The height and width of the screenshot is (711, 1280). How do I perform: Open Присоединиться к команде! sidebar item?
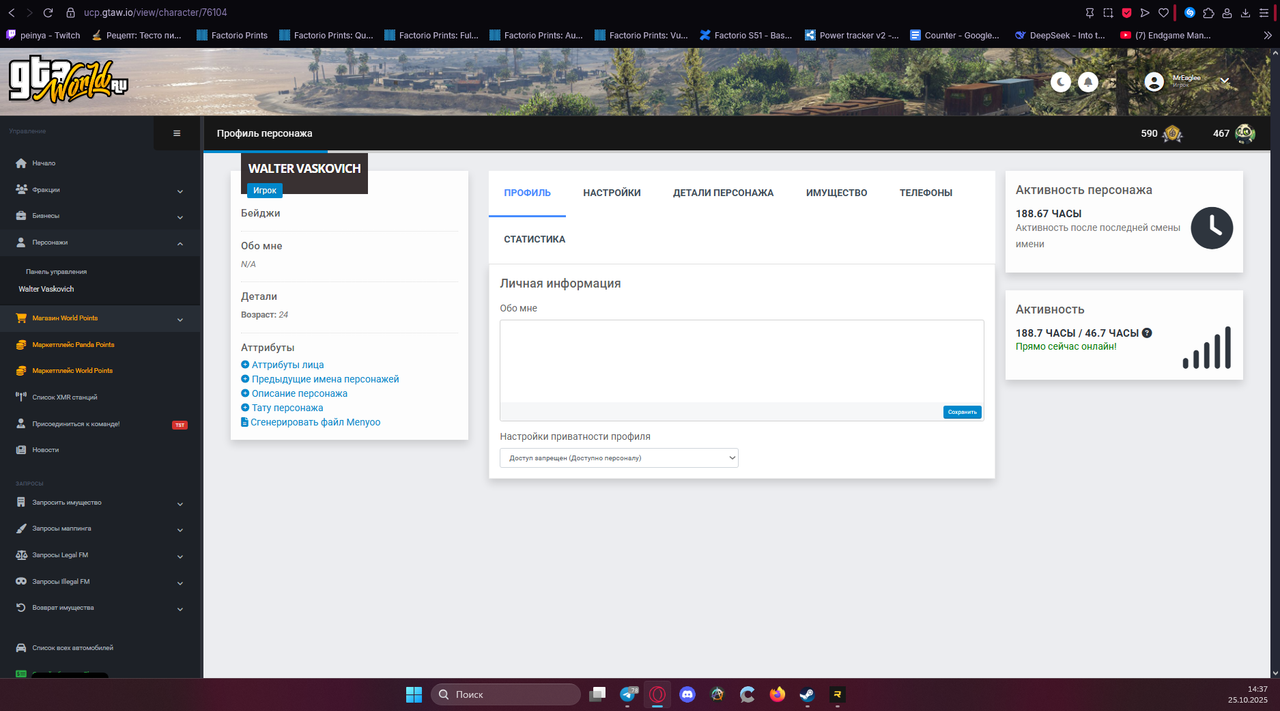click(75, 424)
